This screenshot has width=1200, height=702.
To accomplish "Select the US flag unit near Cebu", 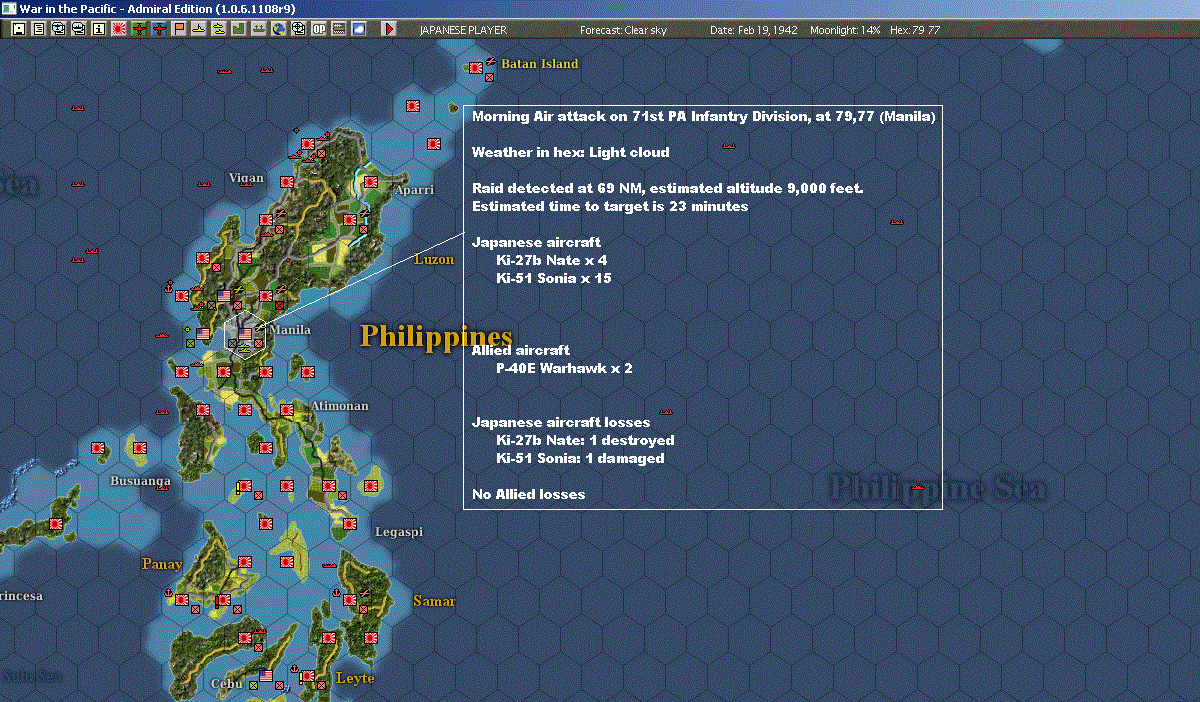I will click(x=266, y=676).
